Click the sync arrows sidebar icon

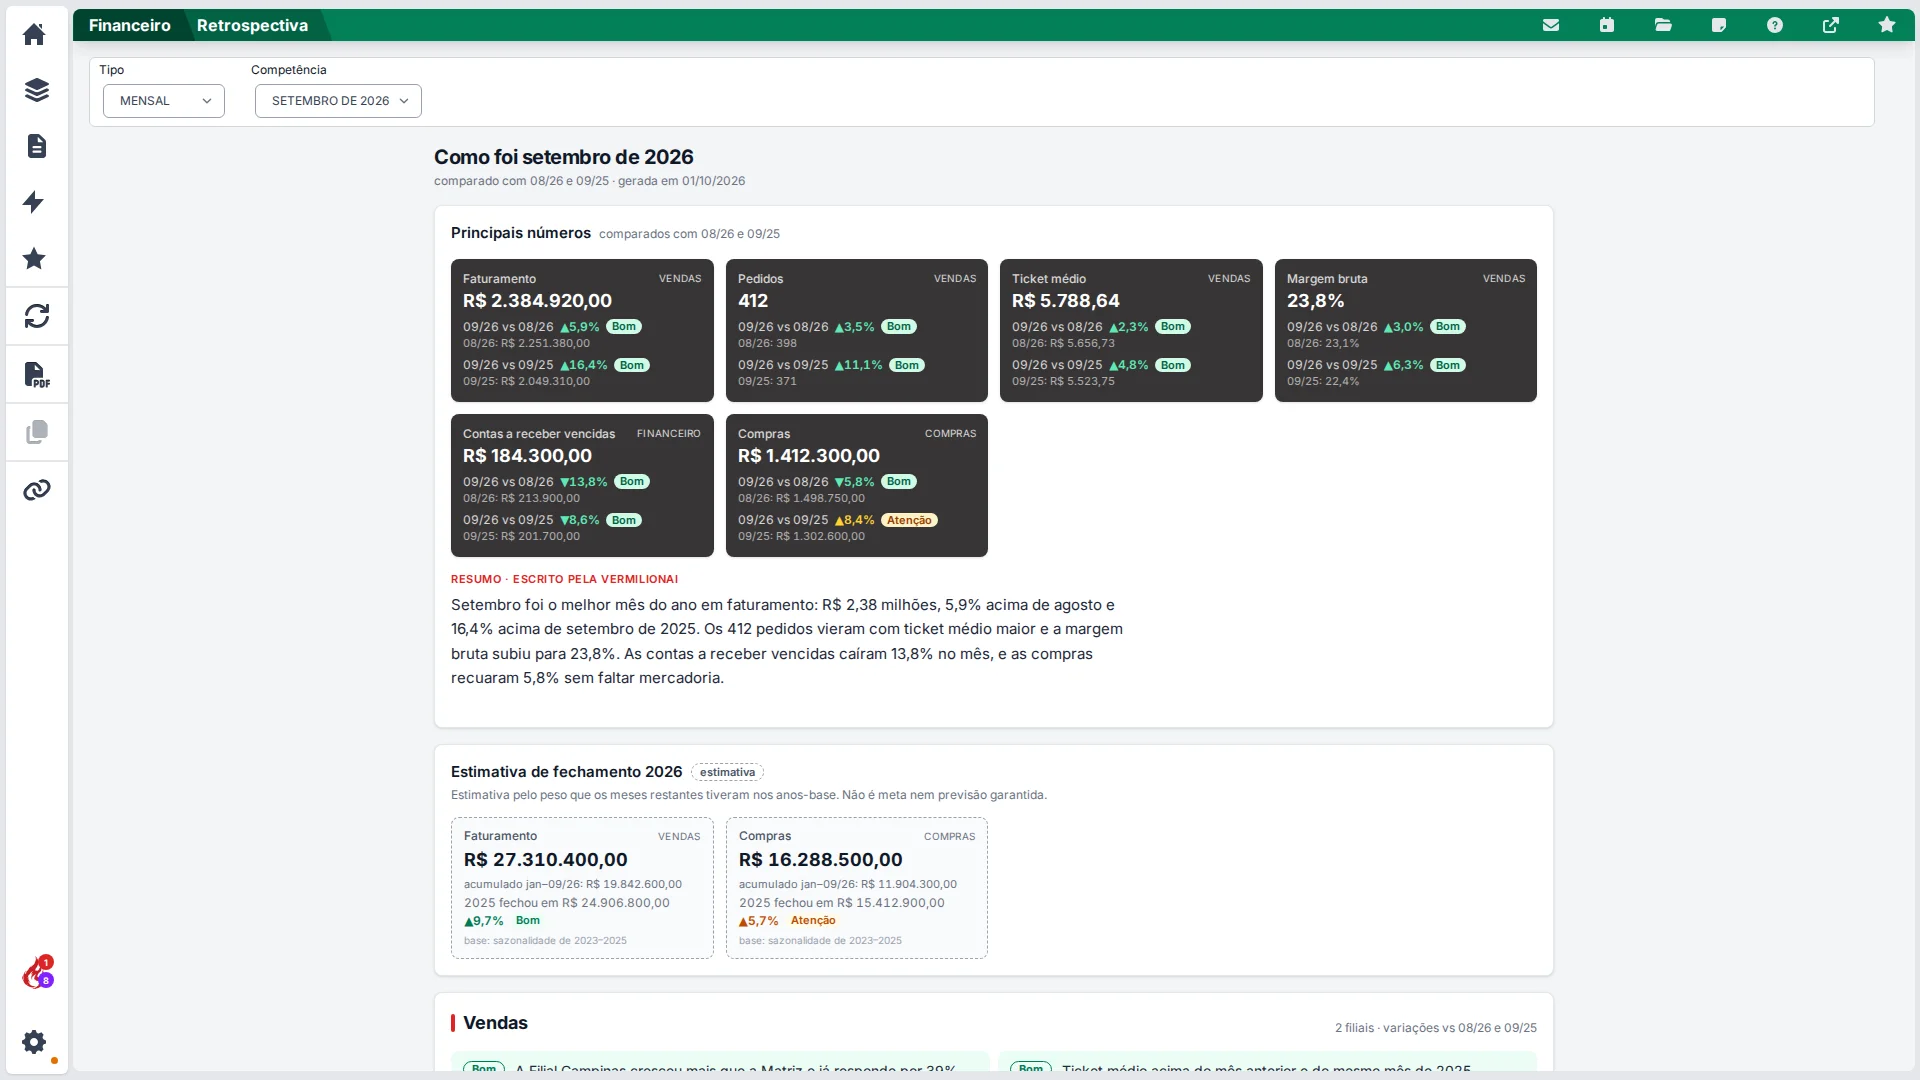coord(36,316)
